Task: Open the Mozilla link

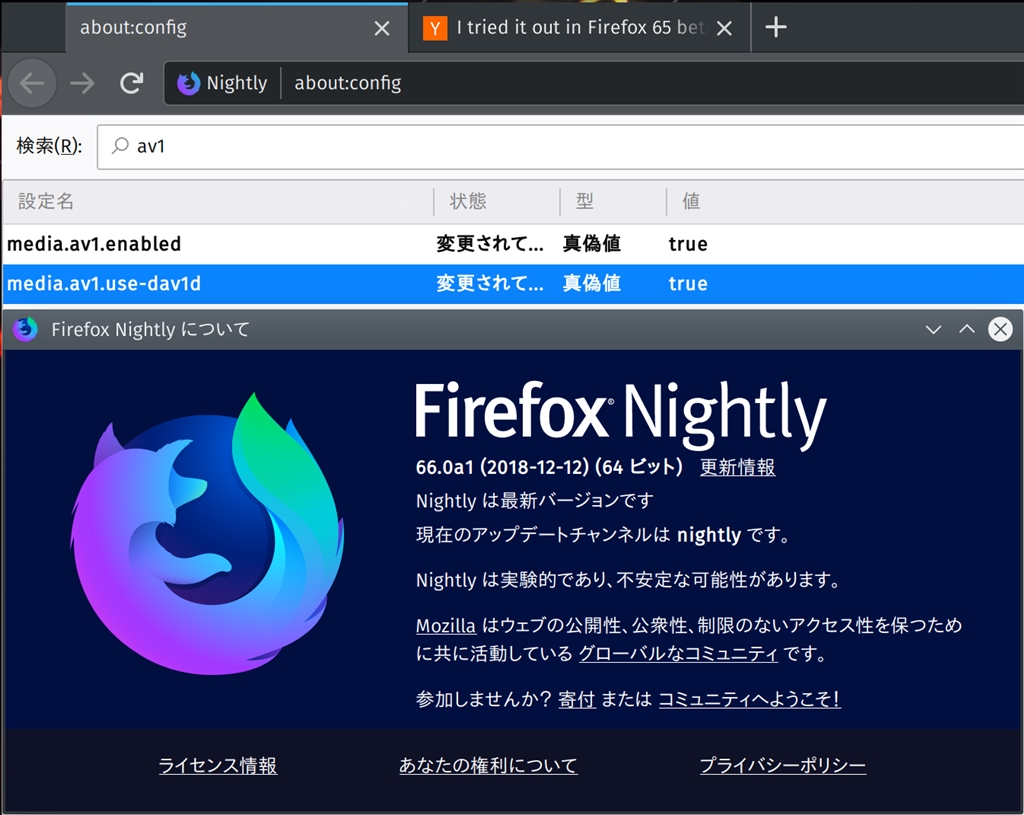Action: 445,626
